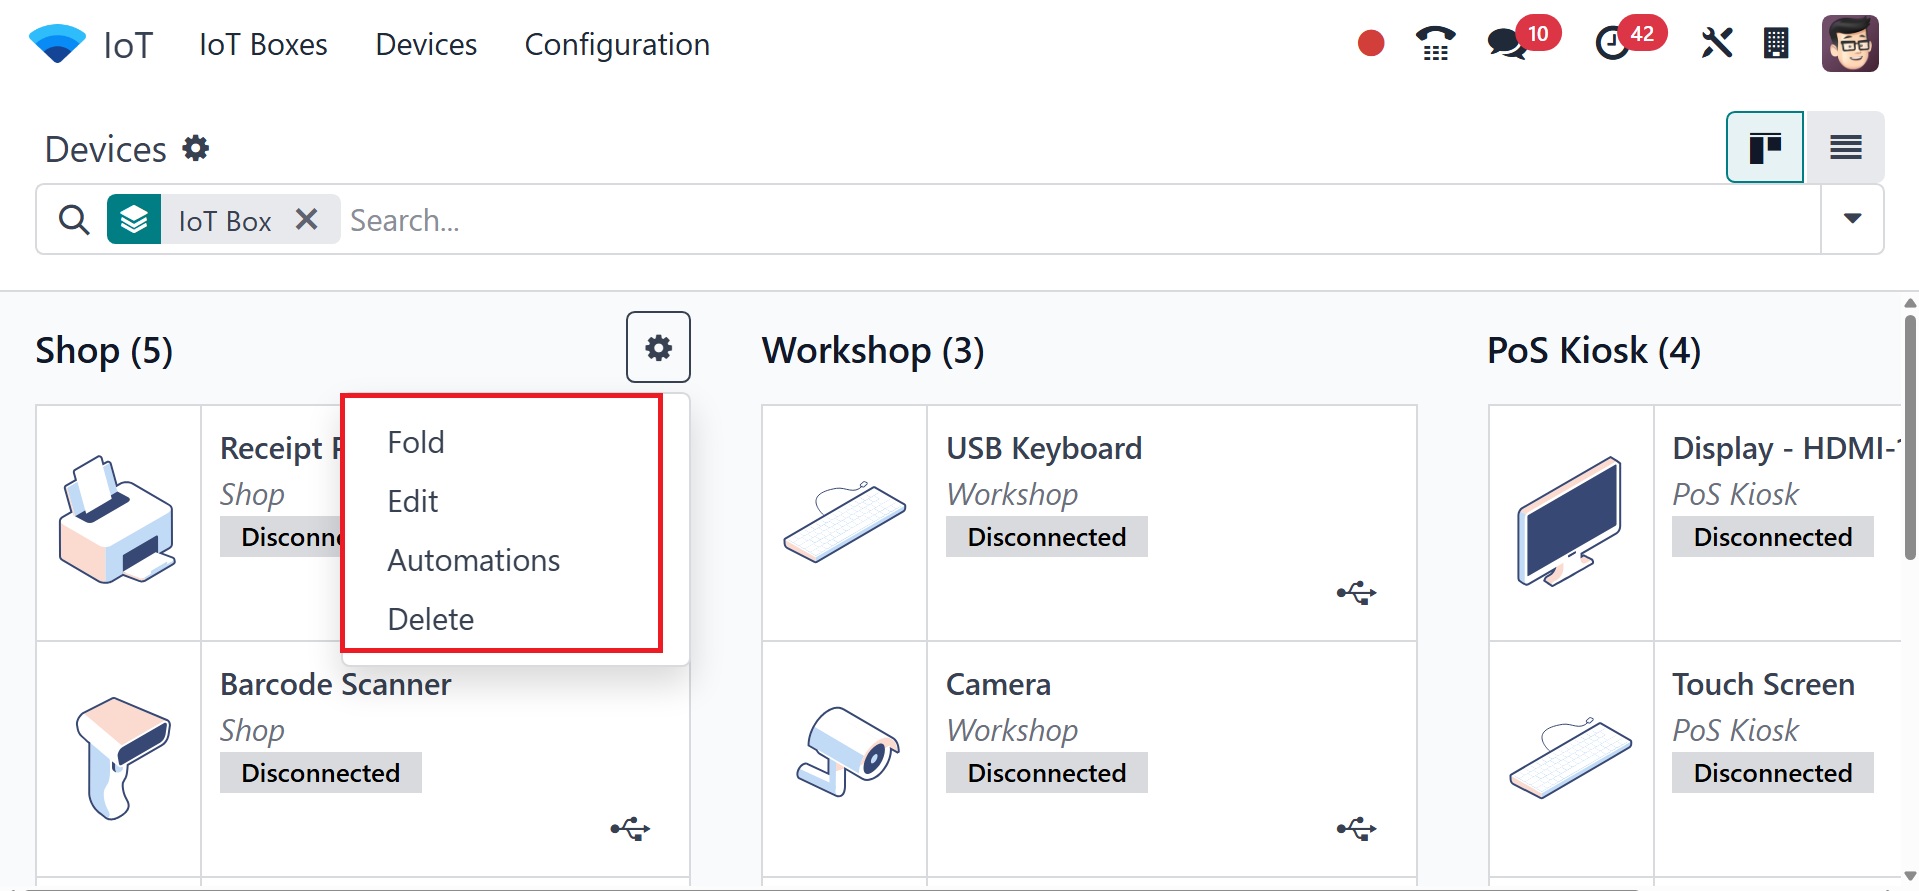Select Fold from the column menu
1919x891 pixels.
[x=416, y=442]
